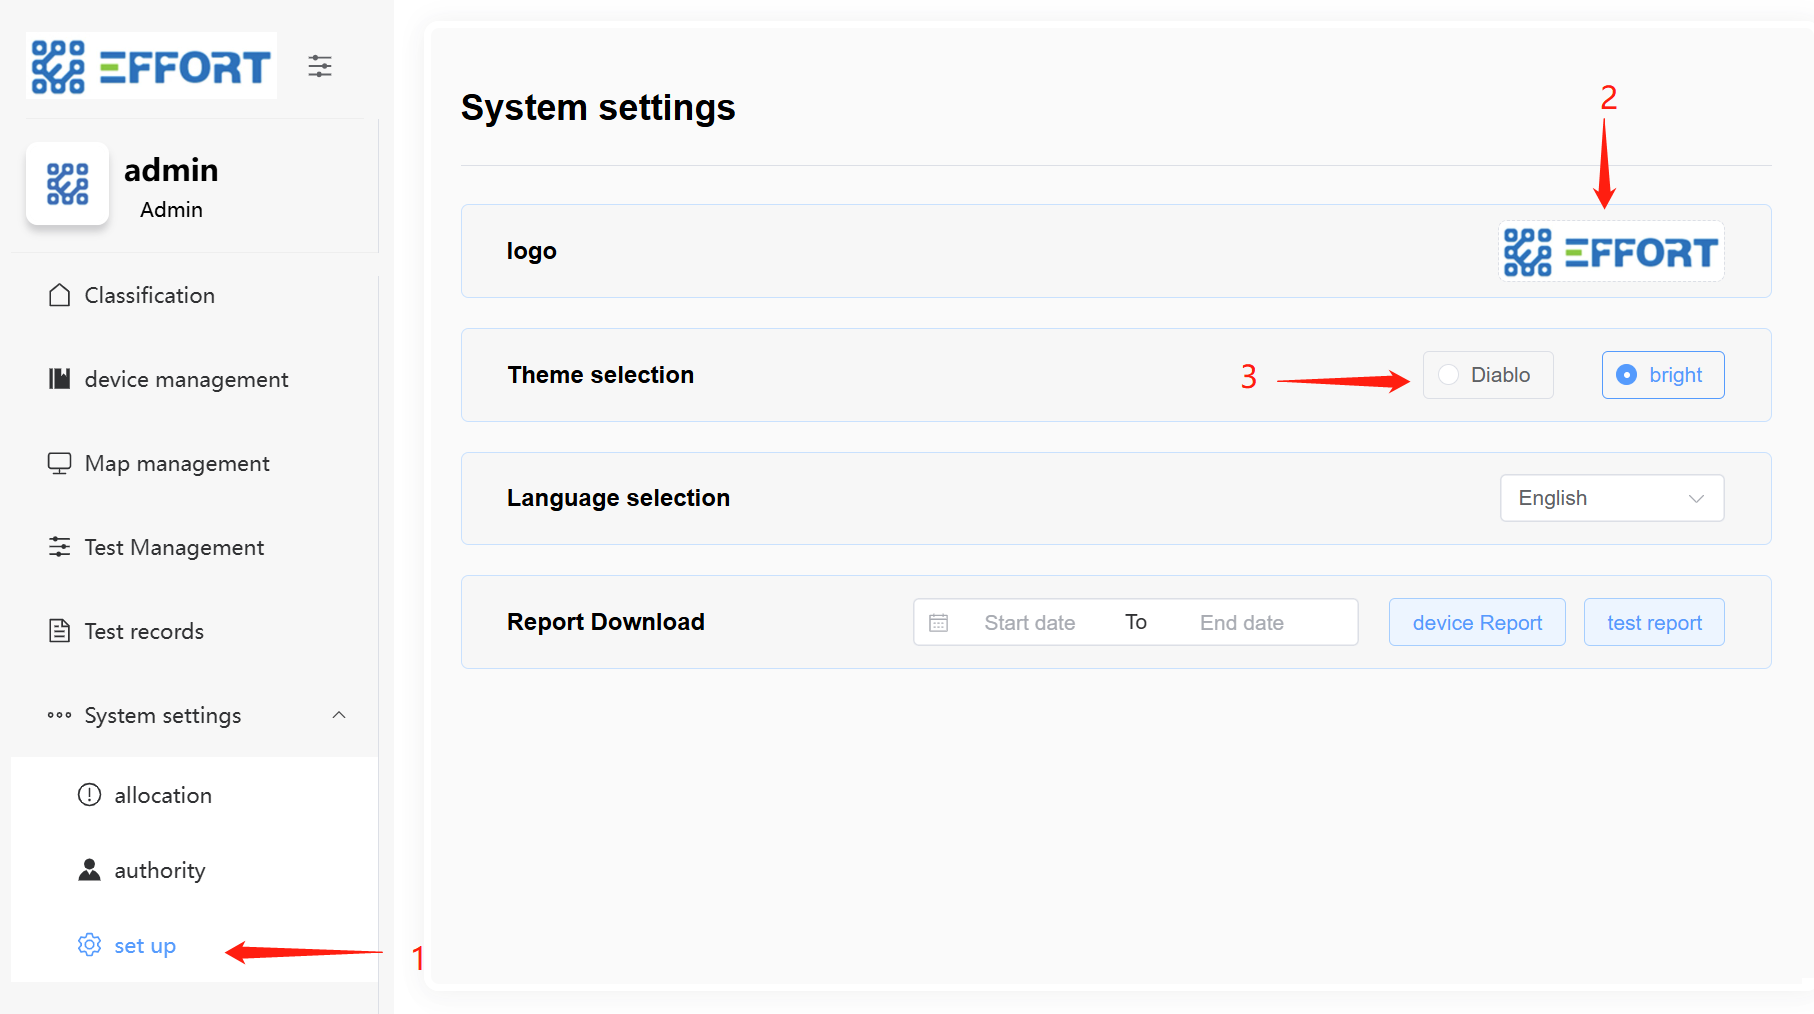Click the device management icon
Screen dimensions: 1814x1014
coord(60,379)
